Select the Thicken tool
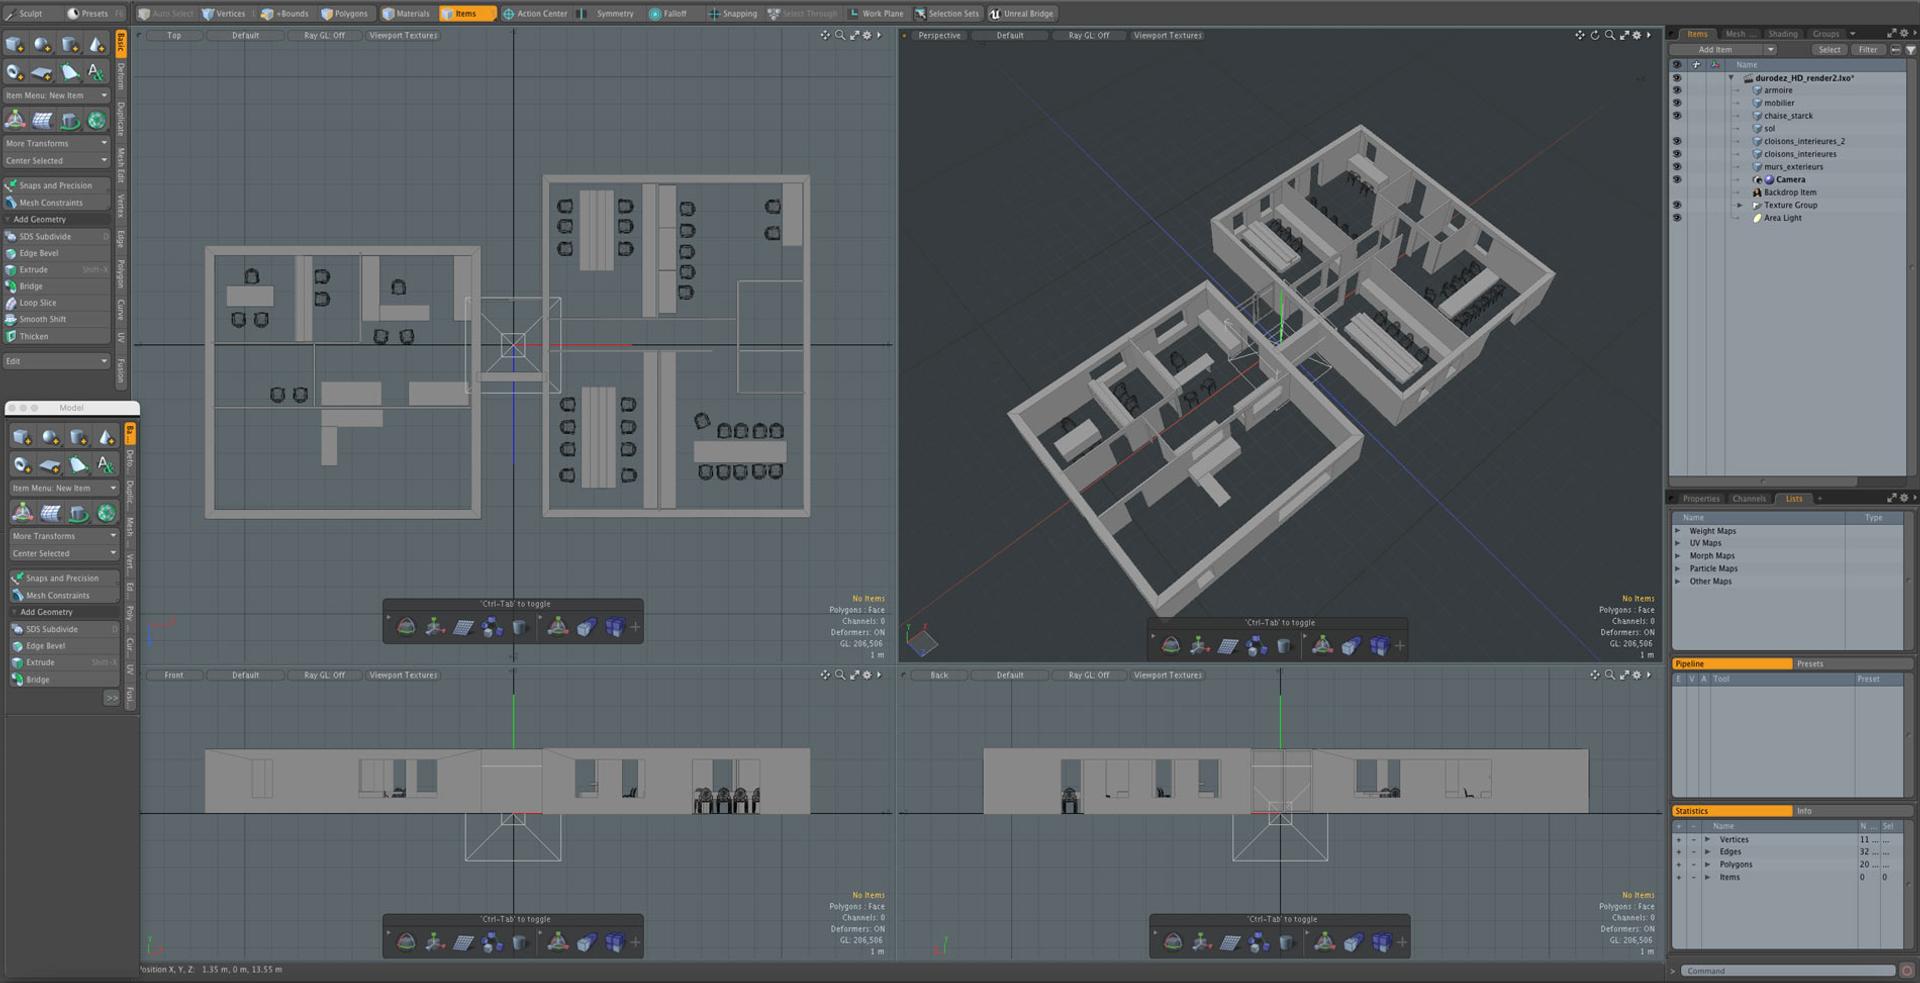The height and width of the screenshot is (983, 1920). click(57, 337)
